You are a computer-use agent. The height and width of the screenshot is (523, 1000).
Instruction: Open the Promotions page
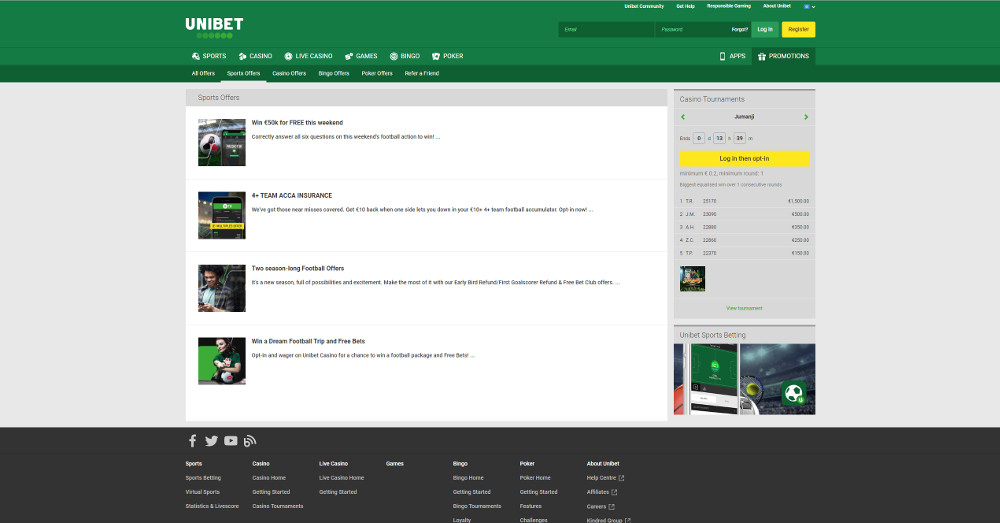(x=783, y=56)
